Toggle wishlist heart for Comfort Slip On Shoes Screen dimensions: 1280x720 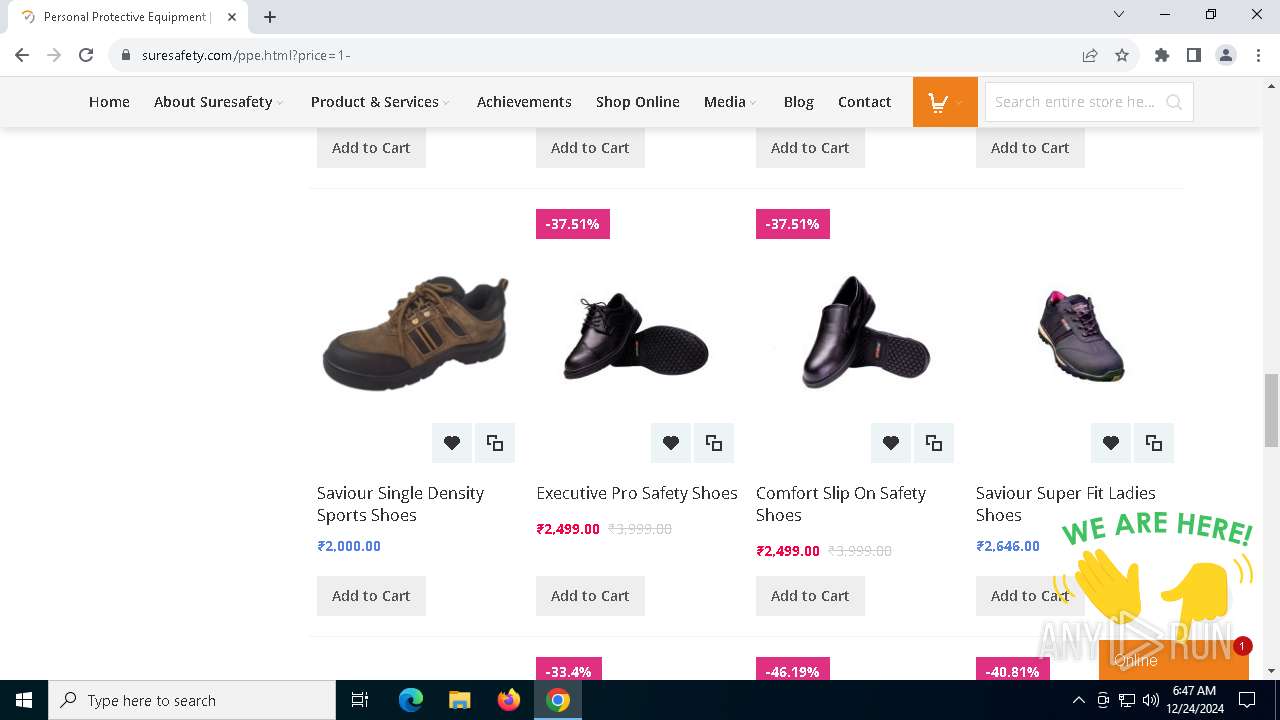click(890, 443)
